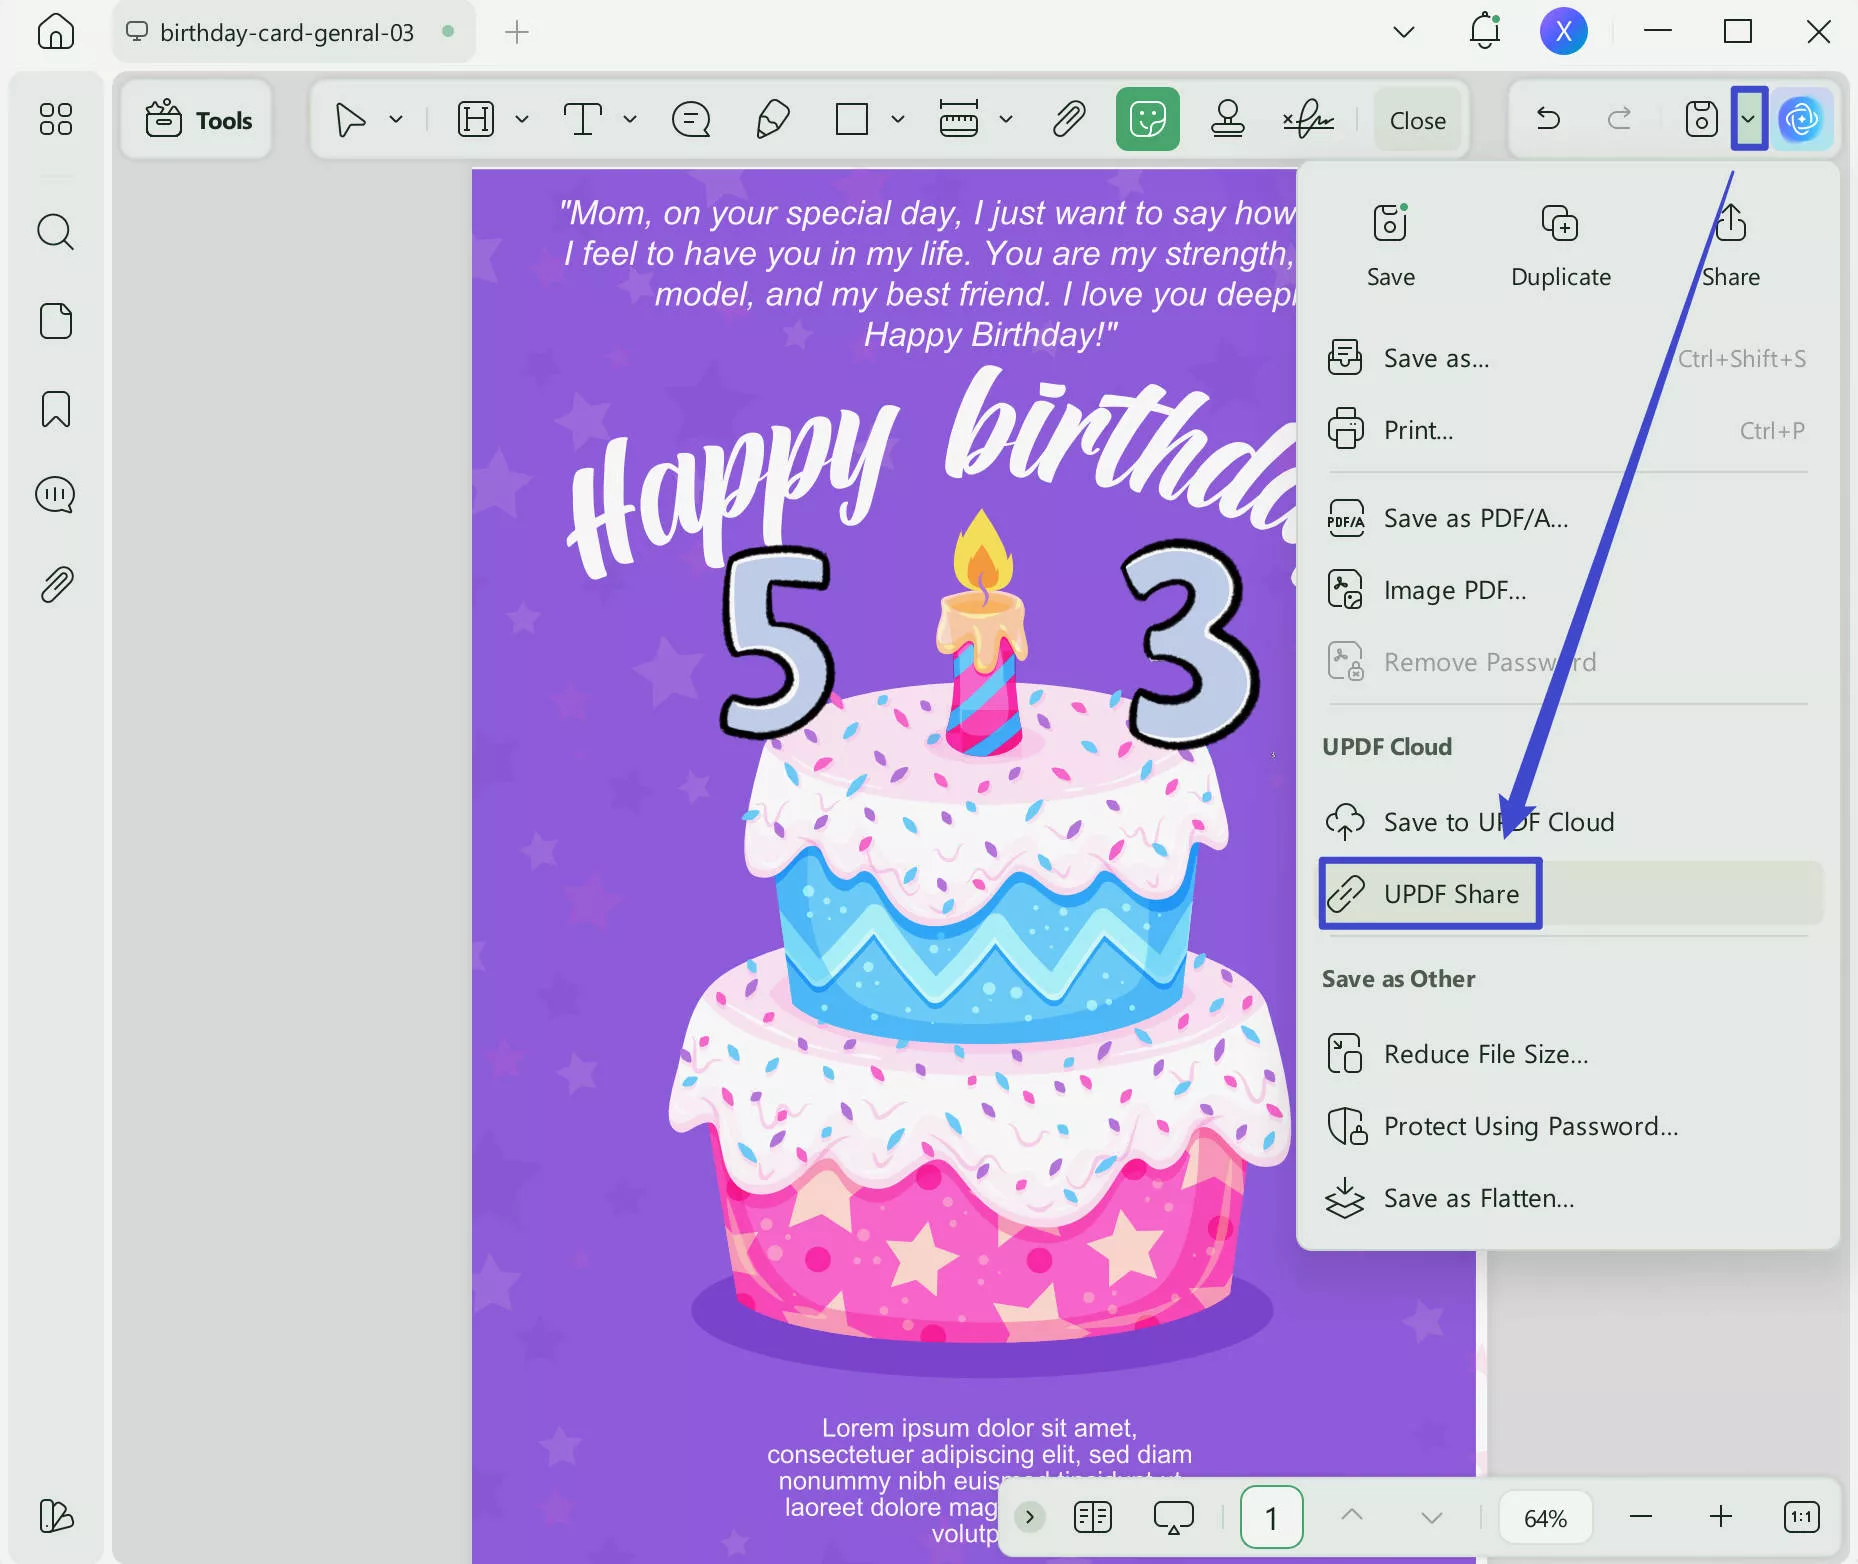1858x1564 pixels.
Task: Click the page number input field
Action: coord(1270,1516)
